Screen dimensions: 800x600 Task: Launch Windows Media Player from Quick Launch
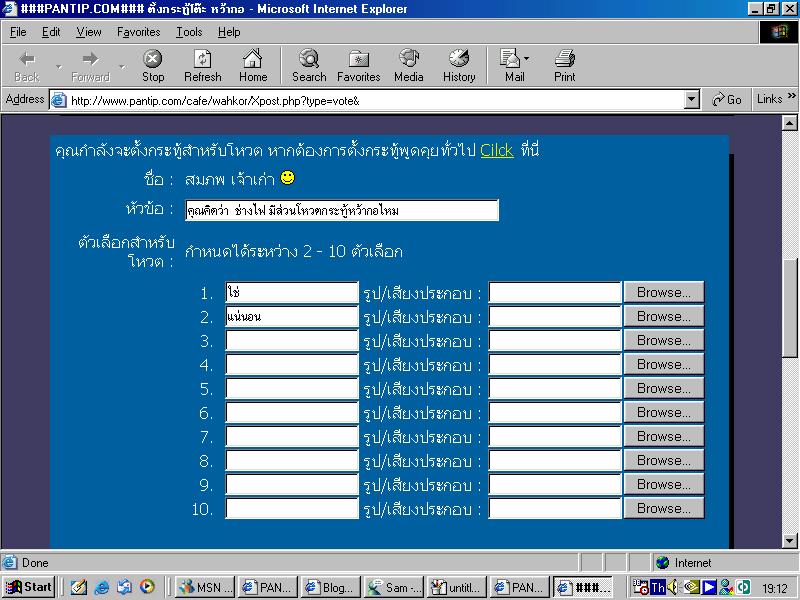(x=147, y=587)
